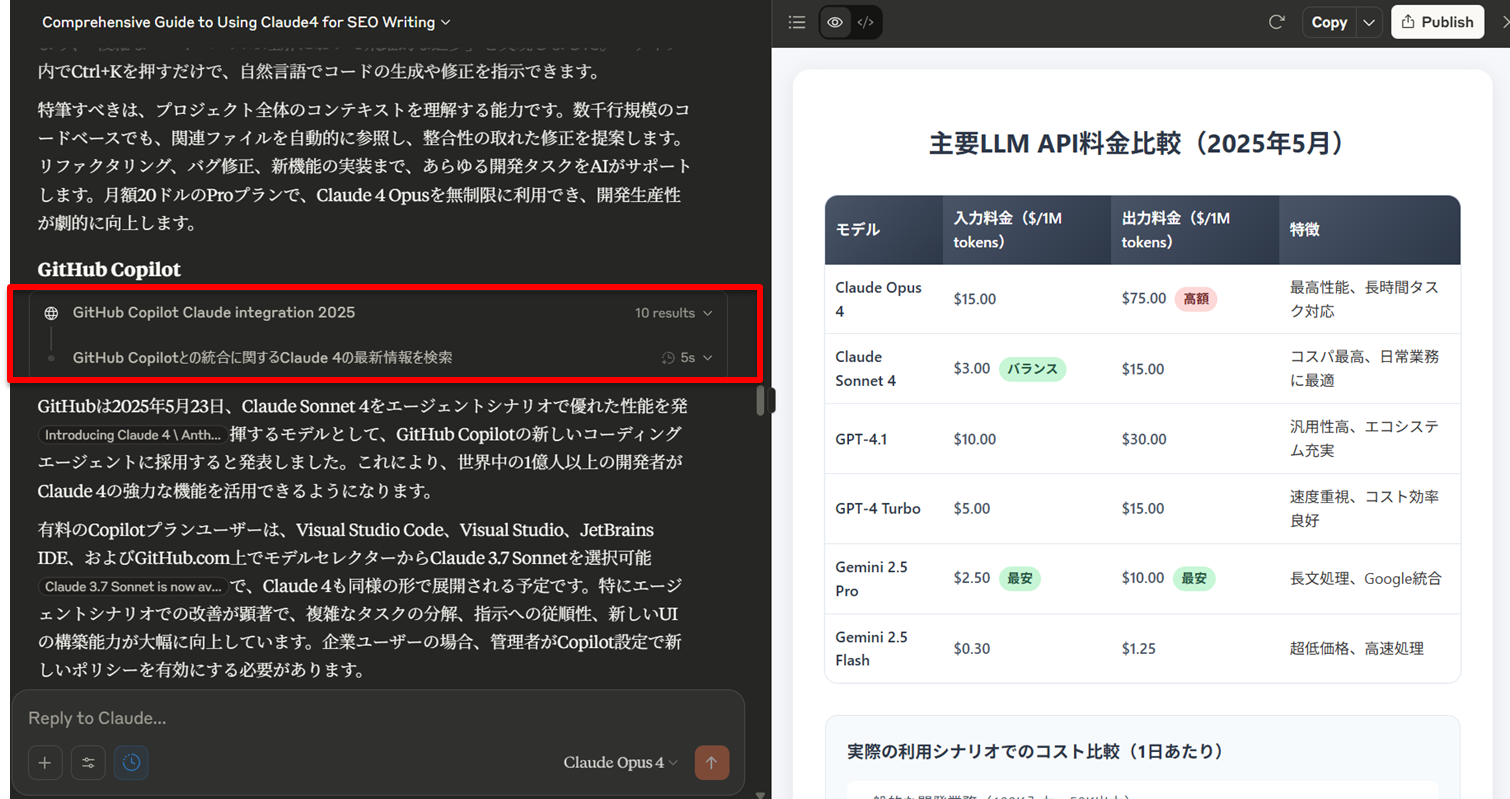Click the $75.00 output price cell

pos(1144,298)
